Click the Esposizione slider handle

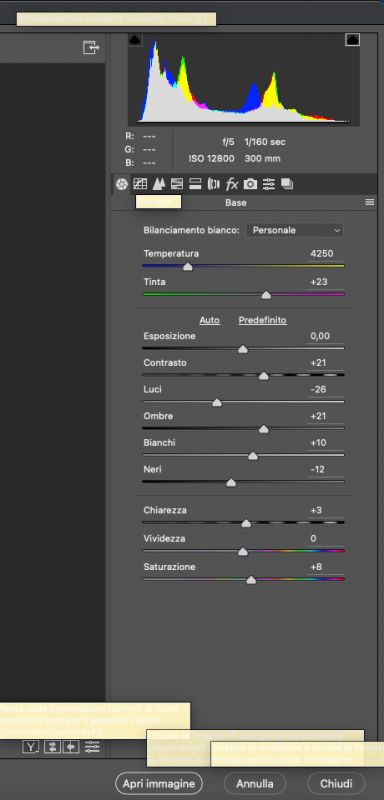pos(243,349)
